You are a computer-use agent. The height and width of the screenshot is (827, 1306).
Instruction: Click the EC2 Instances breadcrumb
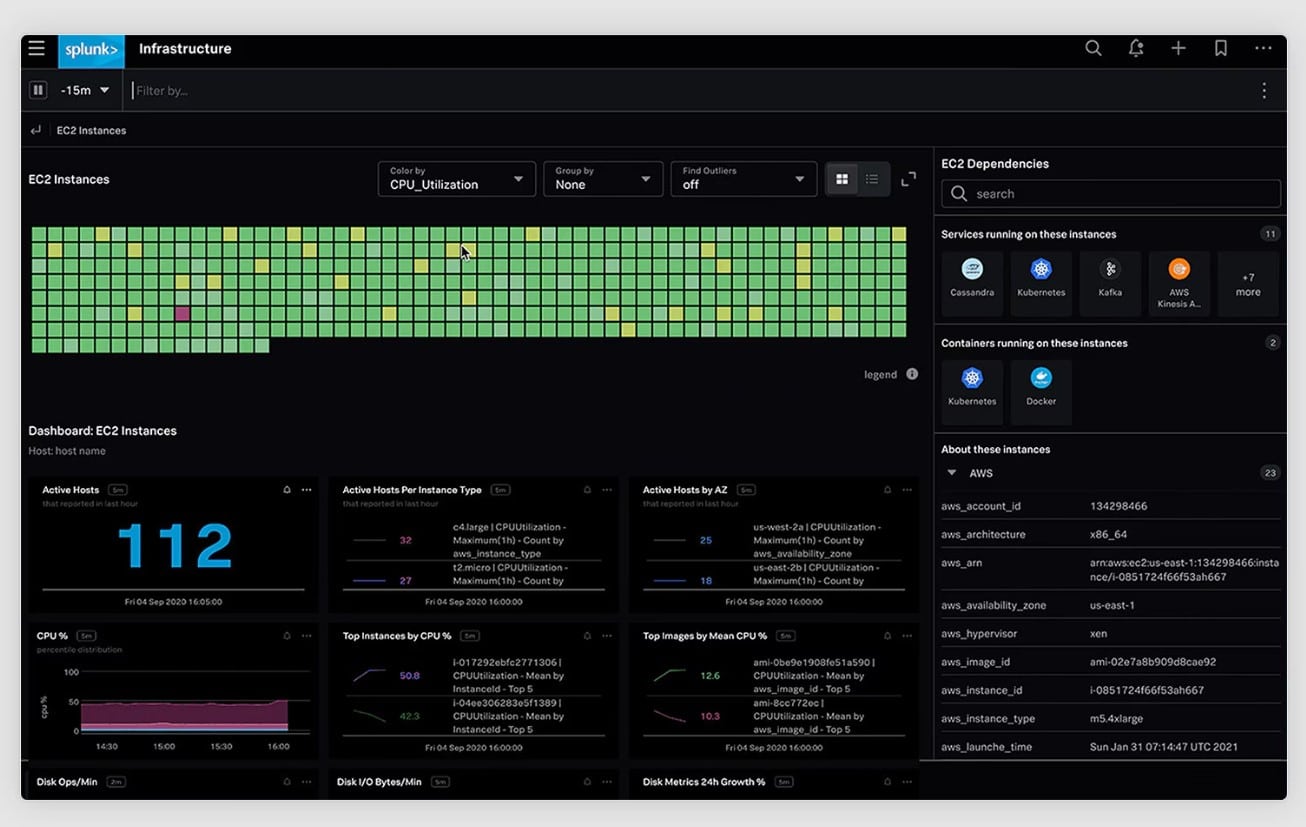91,130
